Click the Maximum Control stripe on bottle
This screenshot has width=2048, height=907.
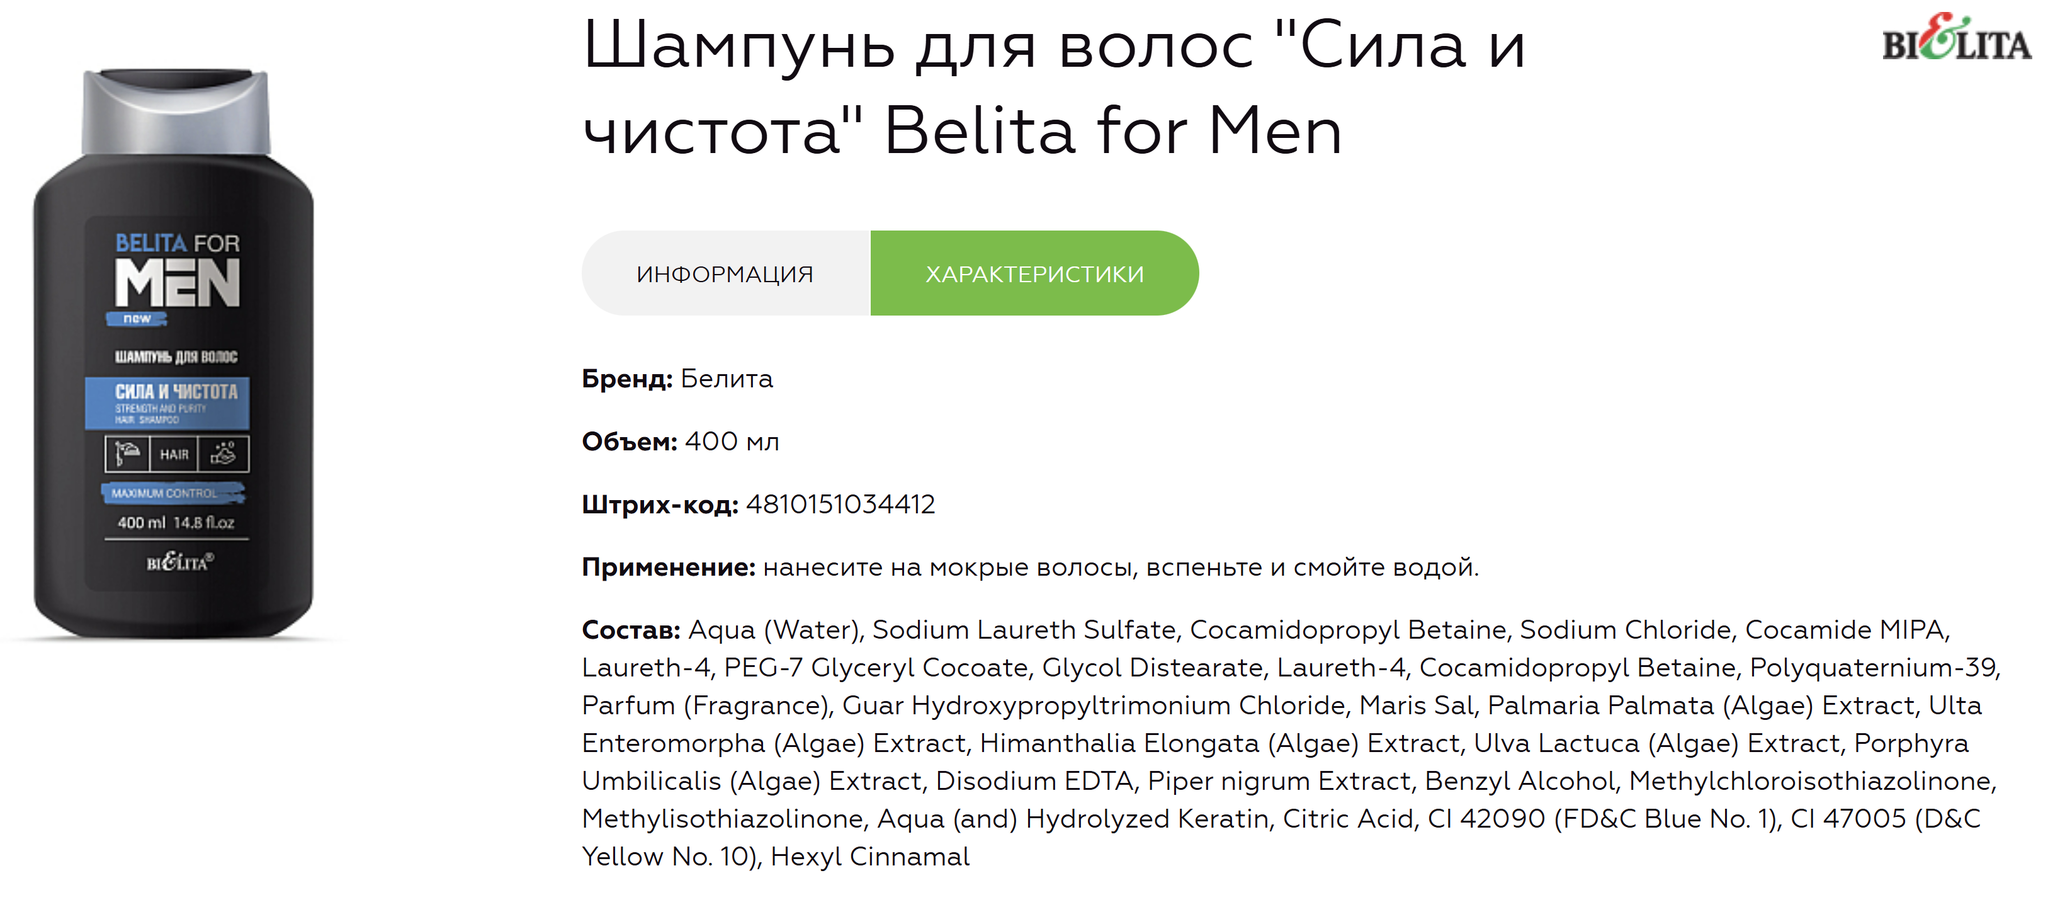(173, 493)
